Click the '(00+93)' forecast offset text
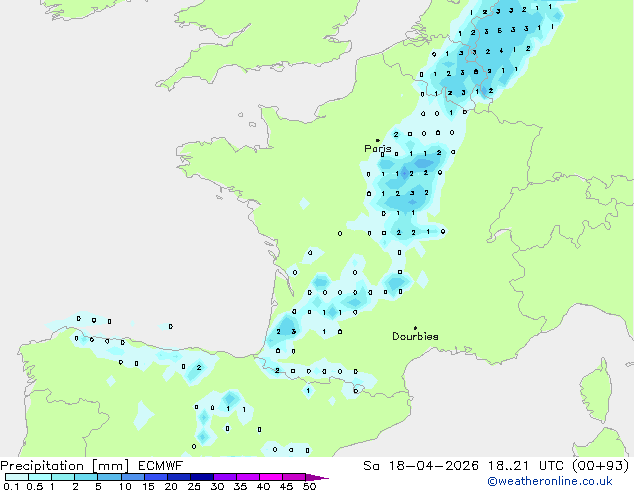The width and height of the screenshot is (634, 490). tap(601, 466)
